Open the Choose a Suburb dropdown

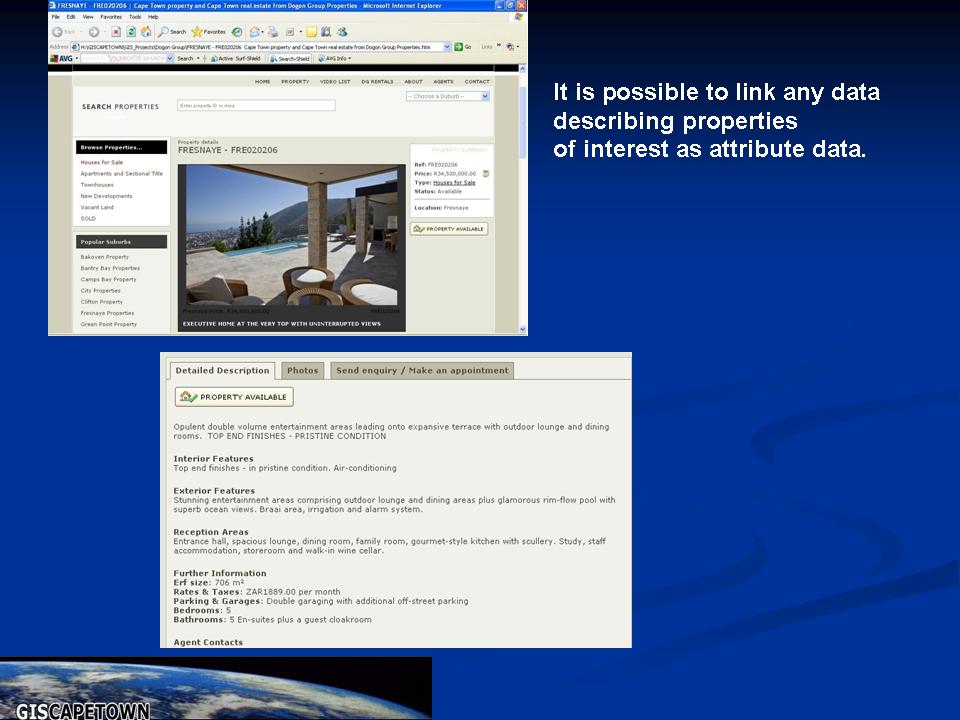click(x=448, y=96)
